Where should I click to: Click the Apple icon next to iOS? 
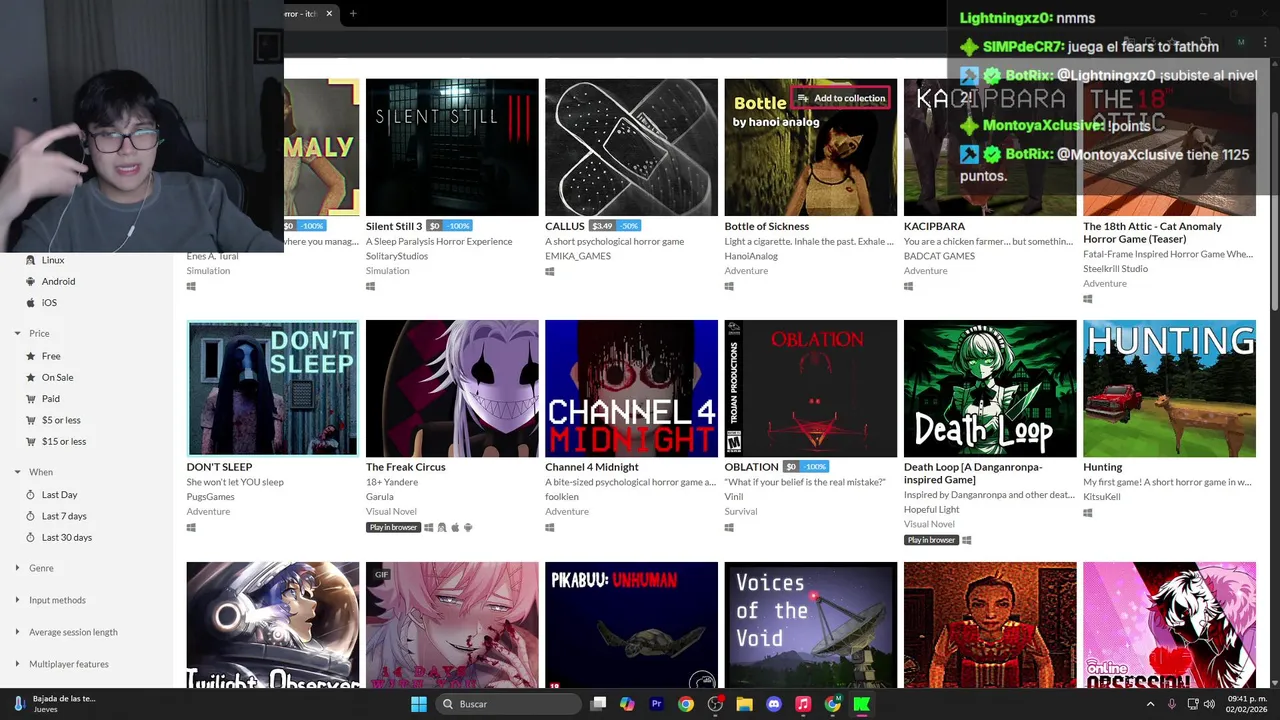pyautogui.click(x=30, y=303)
